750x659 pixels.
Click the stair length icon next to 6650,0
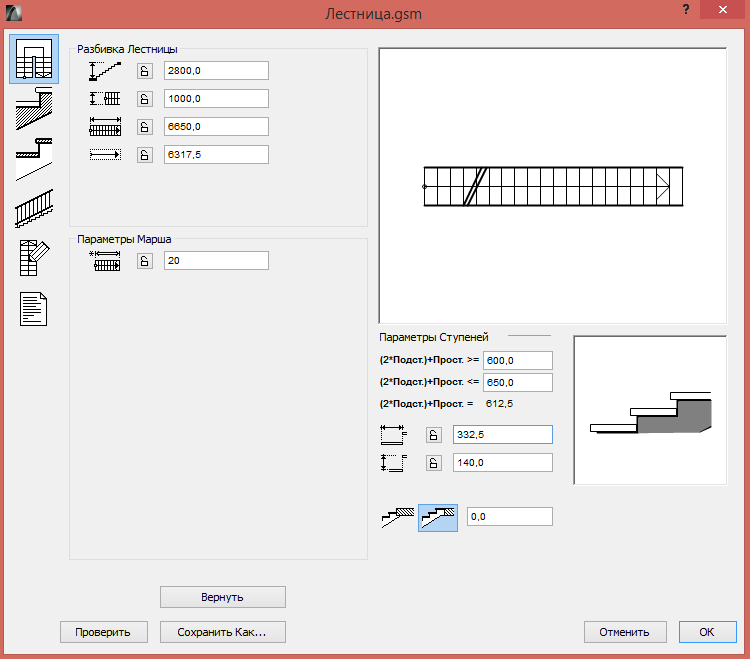coord(105,127)
